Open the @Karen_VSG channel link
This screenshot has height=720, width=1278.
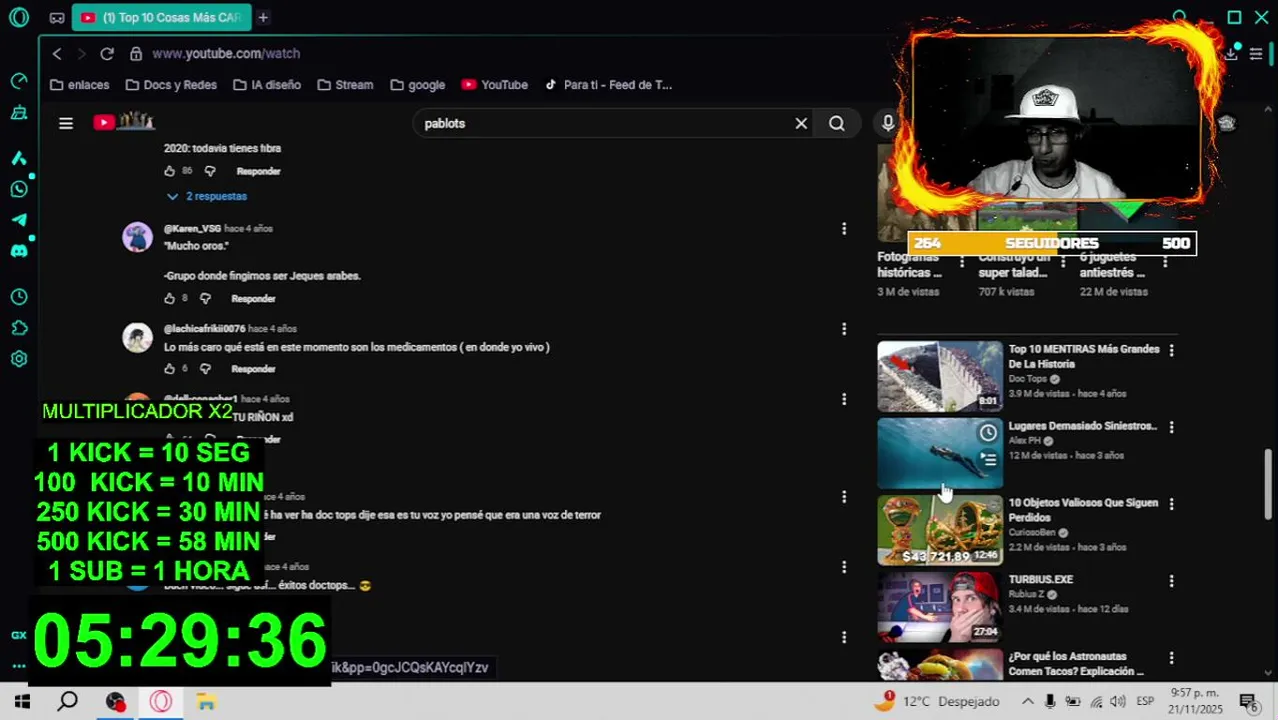point(192,229)
